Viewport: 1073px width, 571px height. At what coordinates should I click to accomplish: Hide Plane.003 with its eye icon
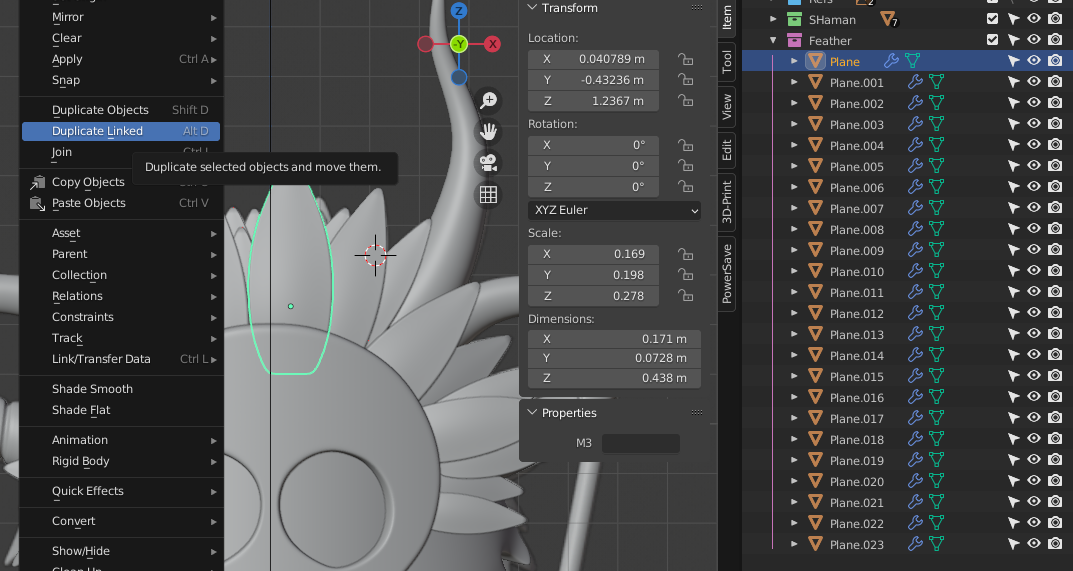[x=1034, y=124]
